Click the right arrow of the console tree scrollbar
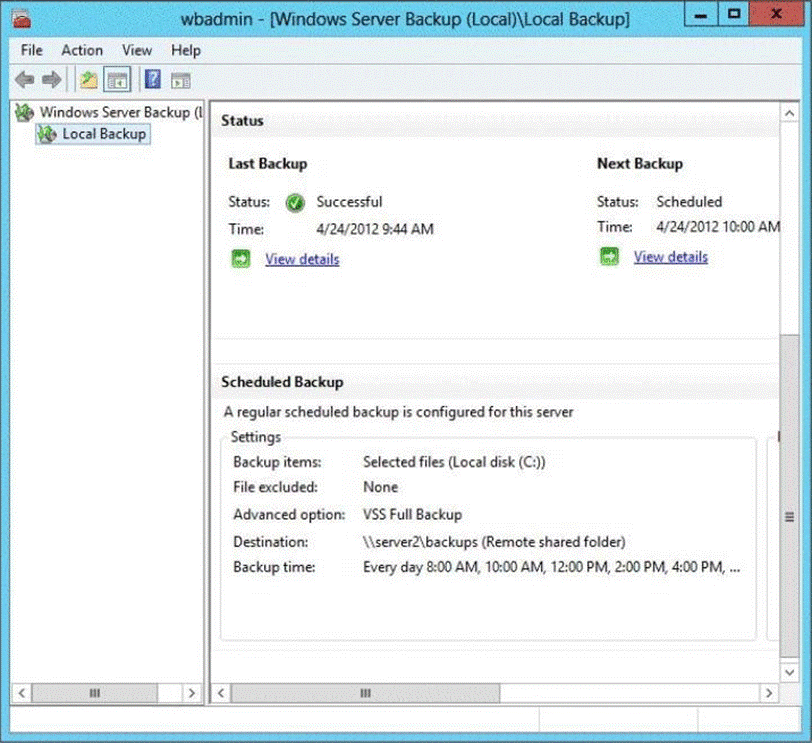812x743 pixels. 193,692
